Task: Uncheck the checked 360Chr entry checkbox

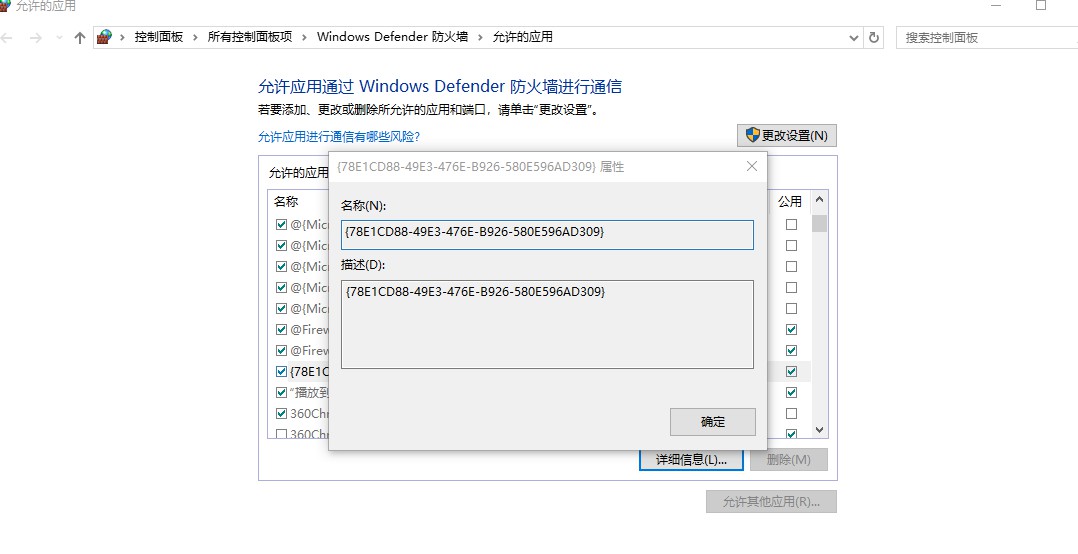Action: [281, 413]
